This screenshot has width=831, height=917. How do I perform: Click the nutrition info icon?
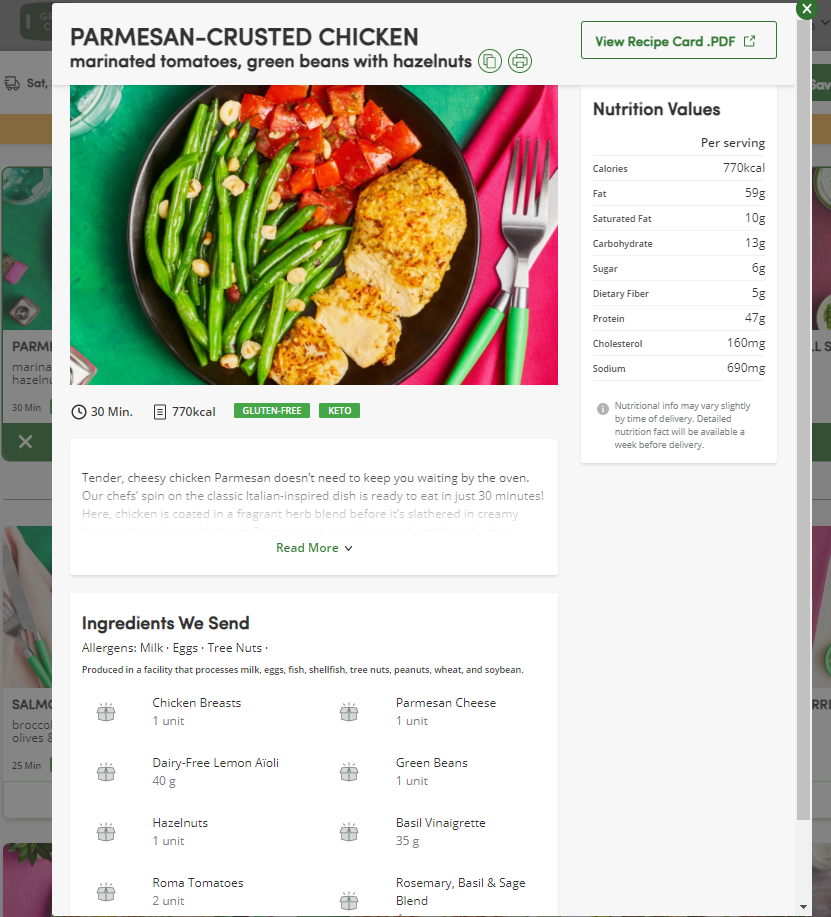[602, 409]
